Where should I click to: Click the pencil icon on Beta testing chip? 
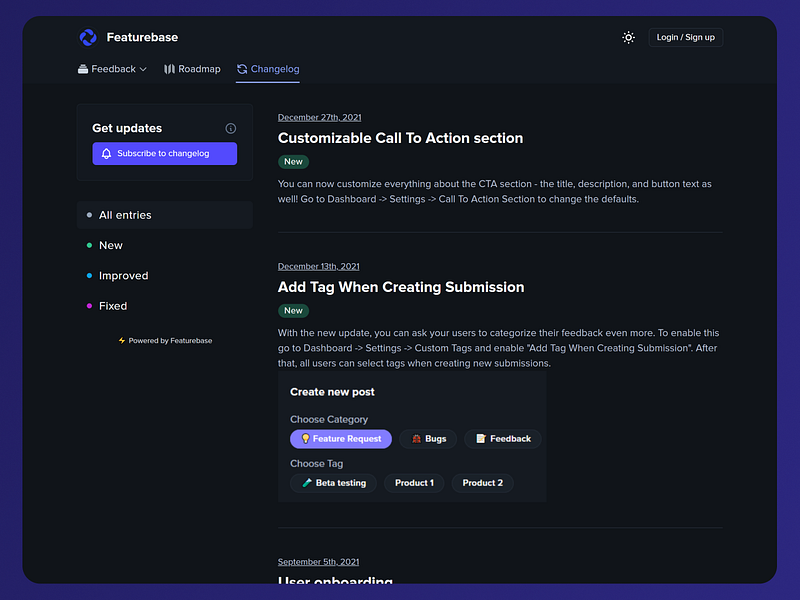pos(306,482)
